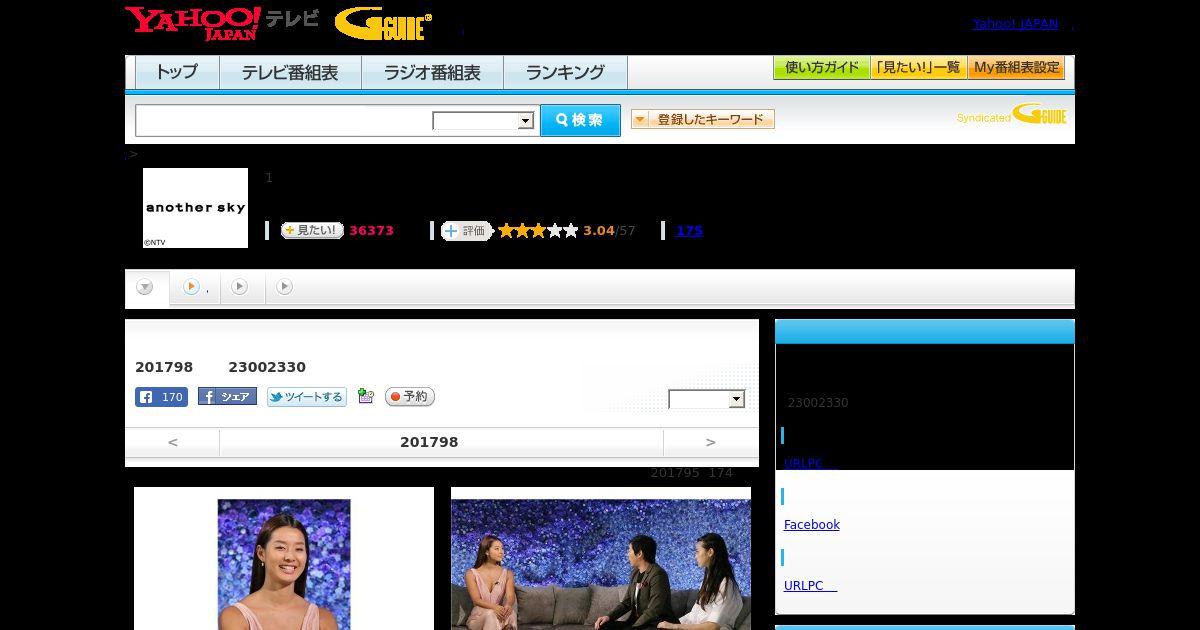Viewport: 1200px width, 630px height.
Task: Open the Yahoo! JAPAN link at top right
Action: tap(1015, 24)
